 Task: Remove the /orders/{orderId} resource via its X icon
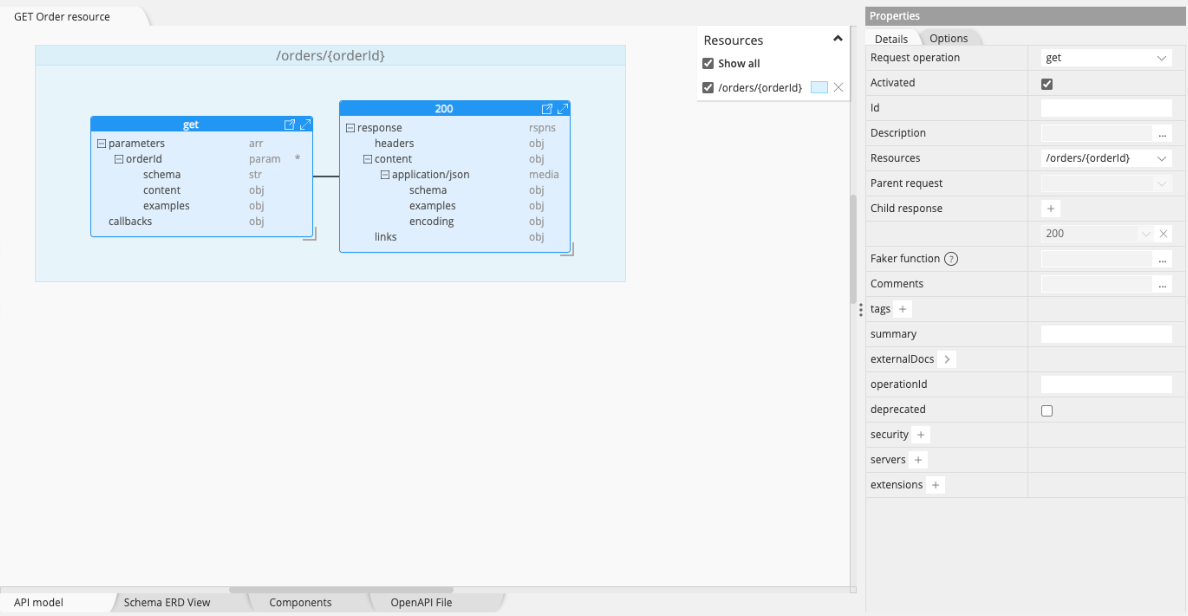[838, 88]
